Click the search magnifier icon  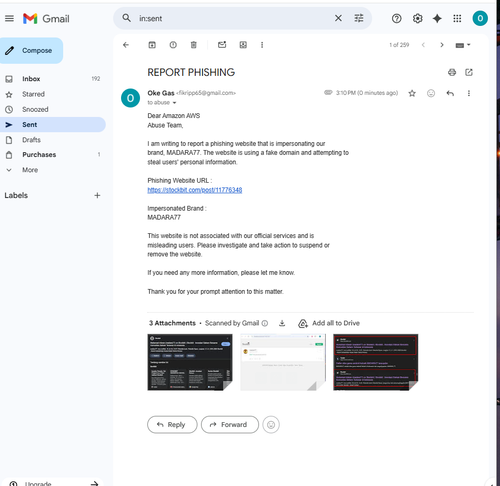point(126,18)
